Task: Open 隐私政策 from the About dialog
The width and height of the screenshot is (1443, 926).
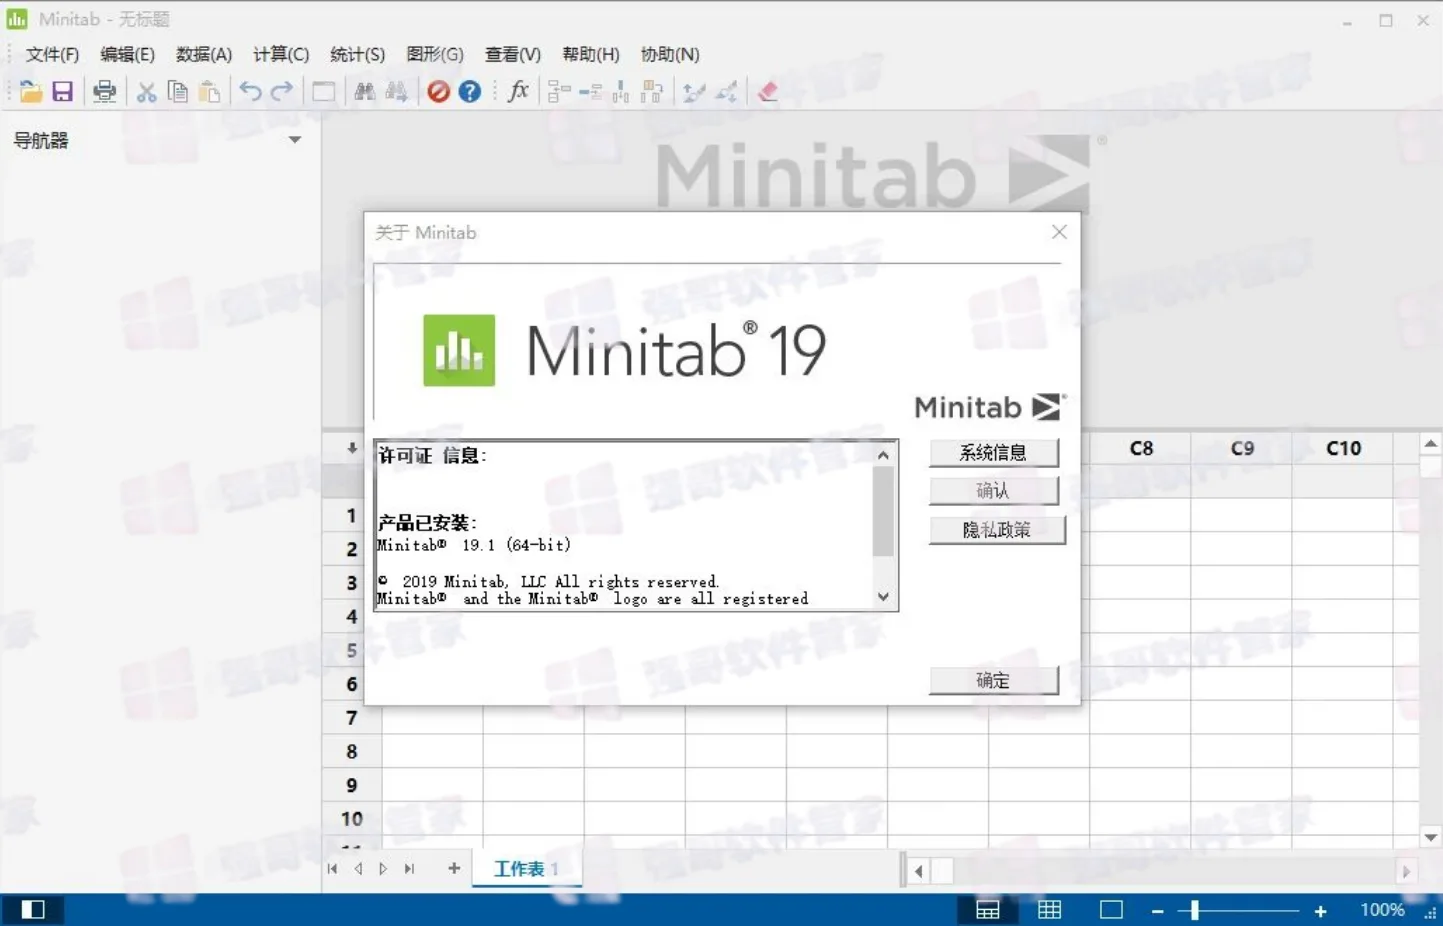Action: point(997,530)
